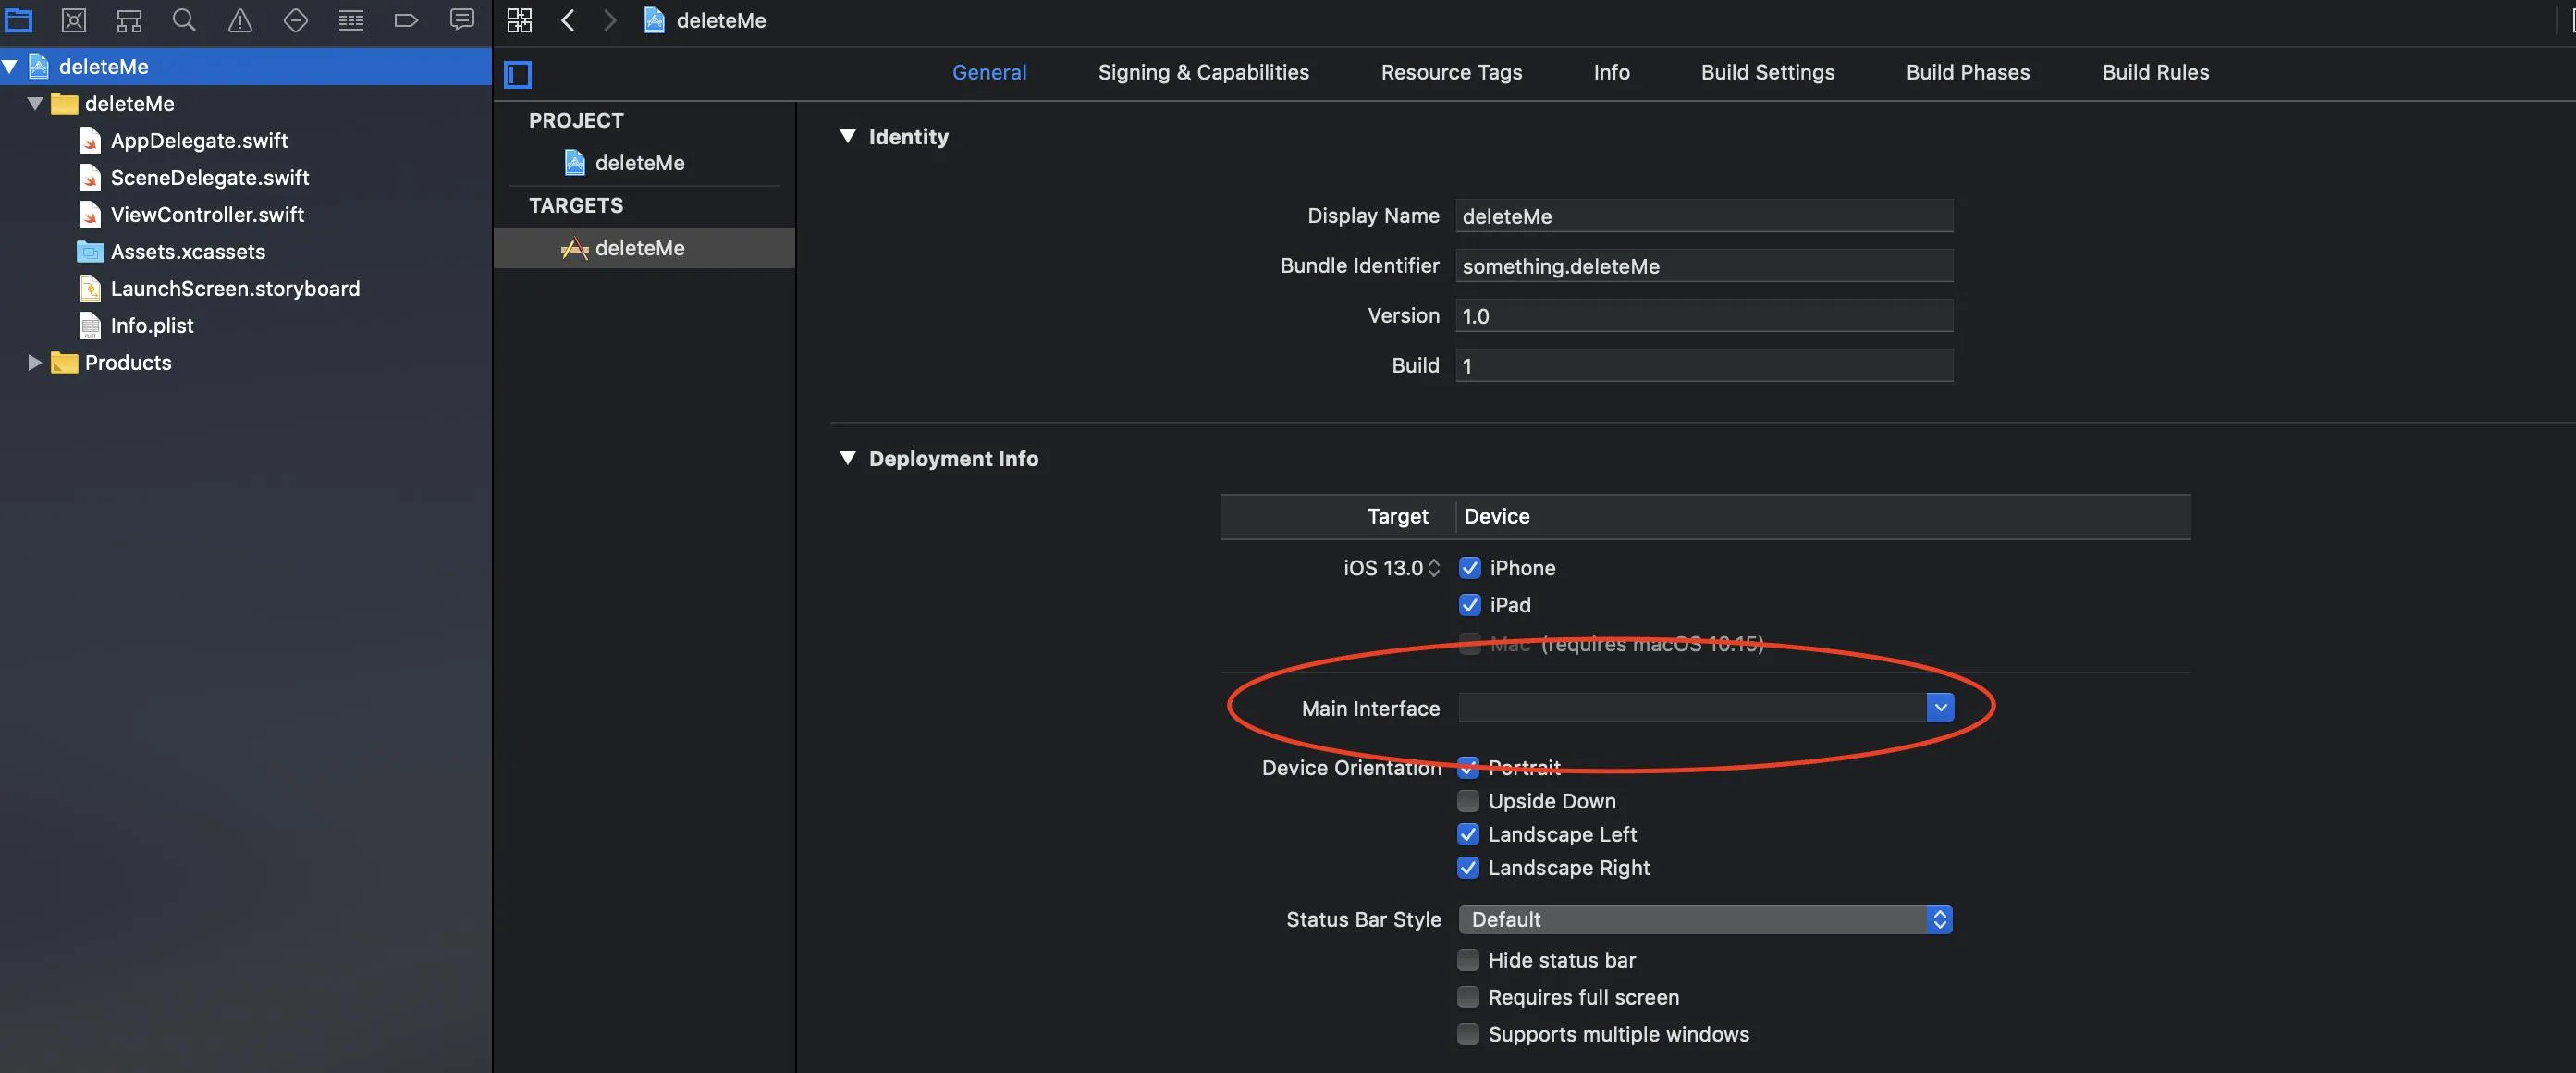Open the Breakpoint navigator icon
The height and width of the screenshot is (1073, 2576).
[405, 19]
